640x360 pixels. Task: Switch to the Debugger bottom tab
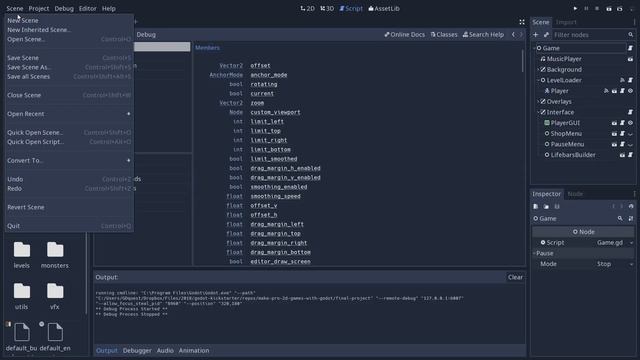coord(137,351)
